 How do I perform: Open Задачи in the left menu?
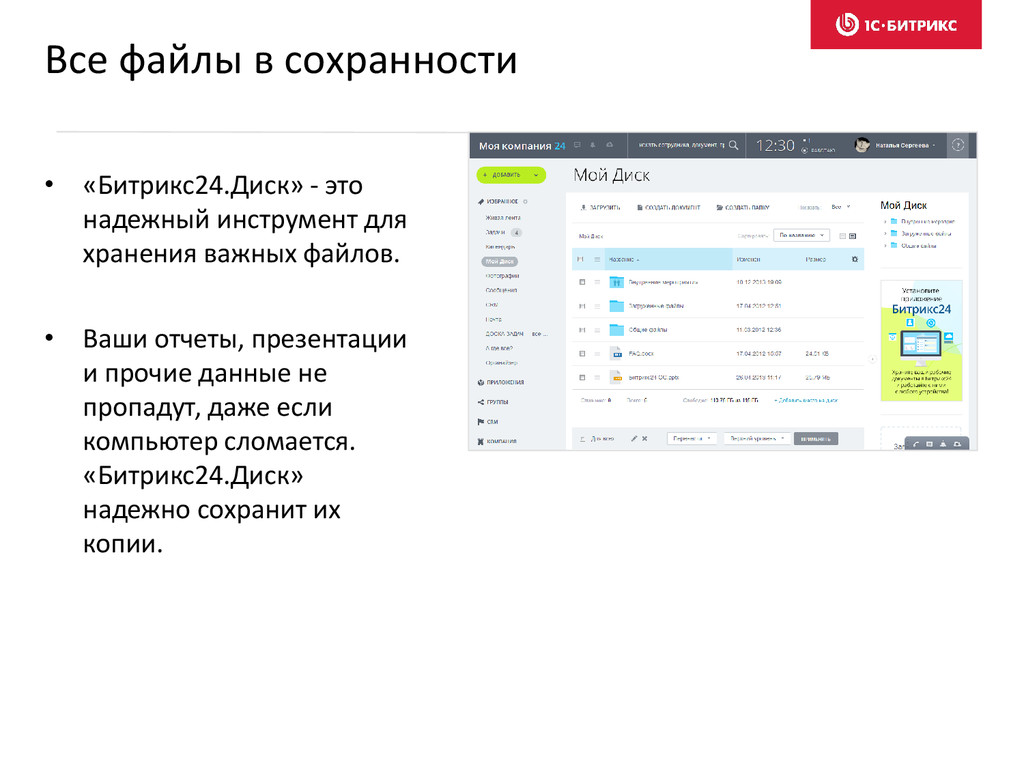495,232
